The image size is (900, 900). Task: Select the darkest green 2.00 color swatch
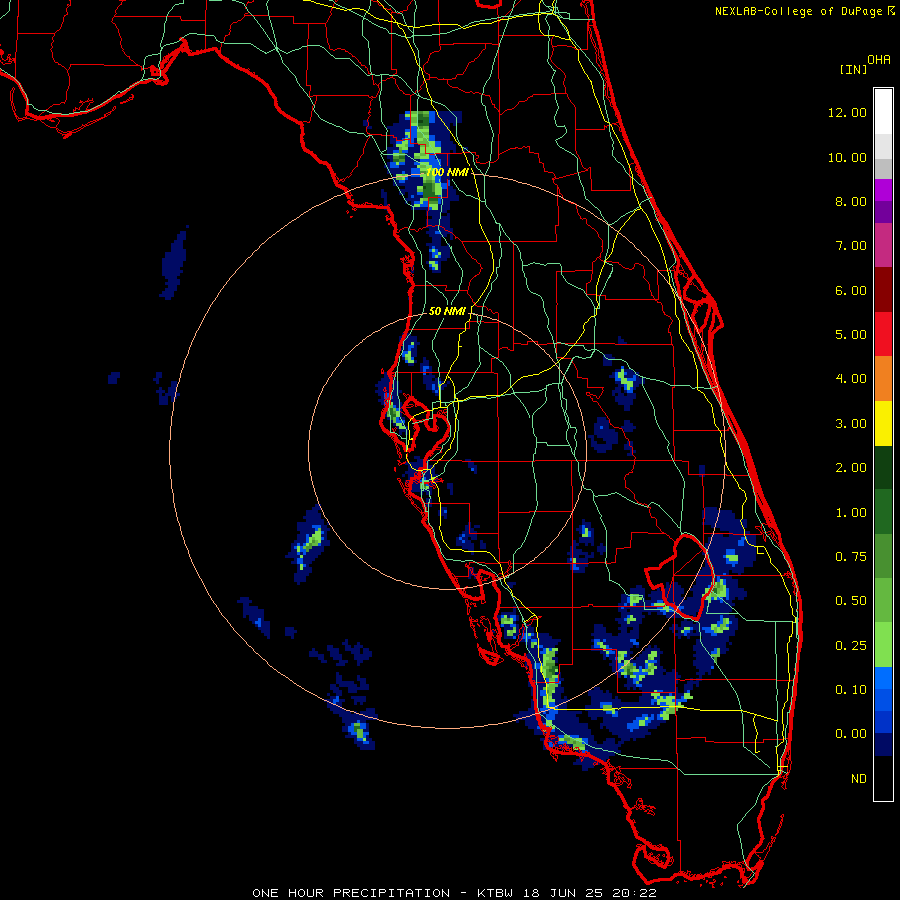883,467
